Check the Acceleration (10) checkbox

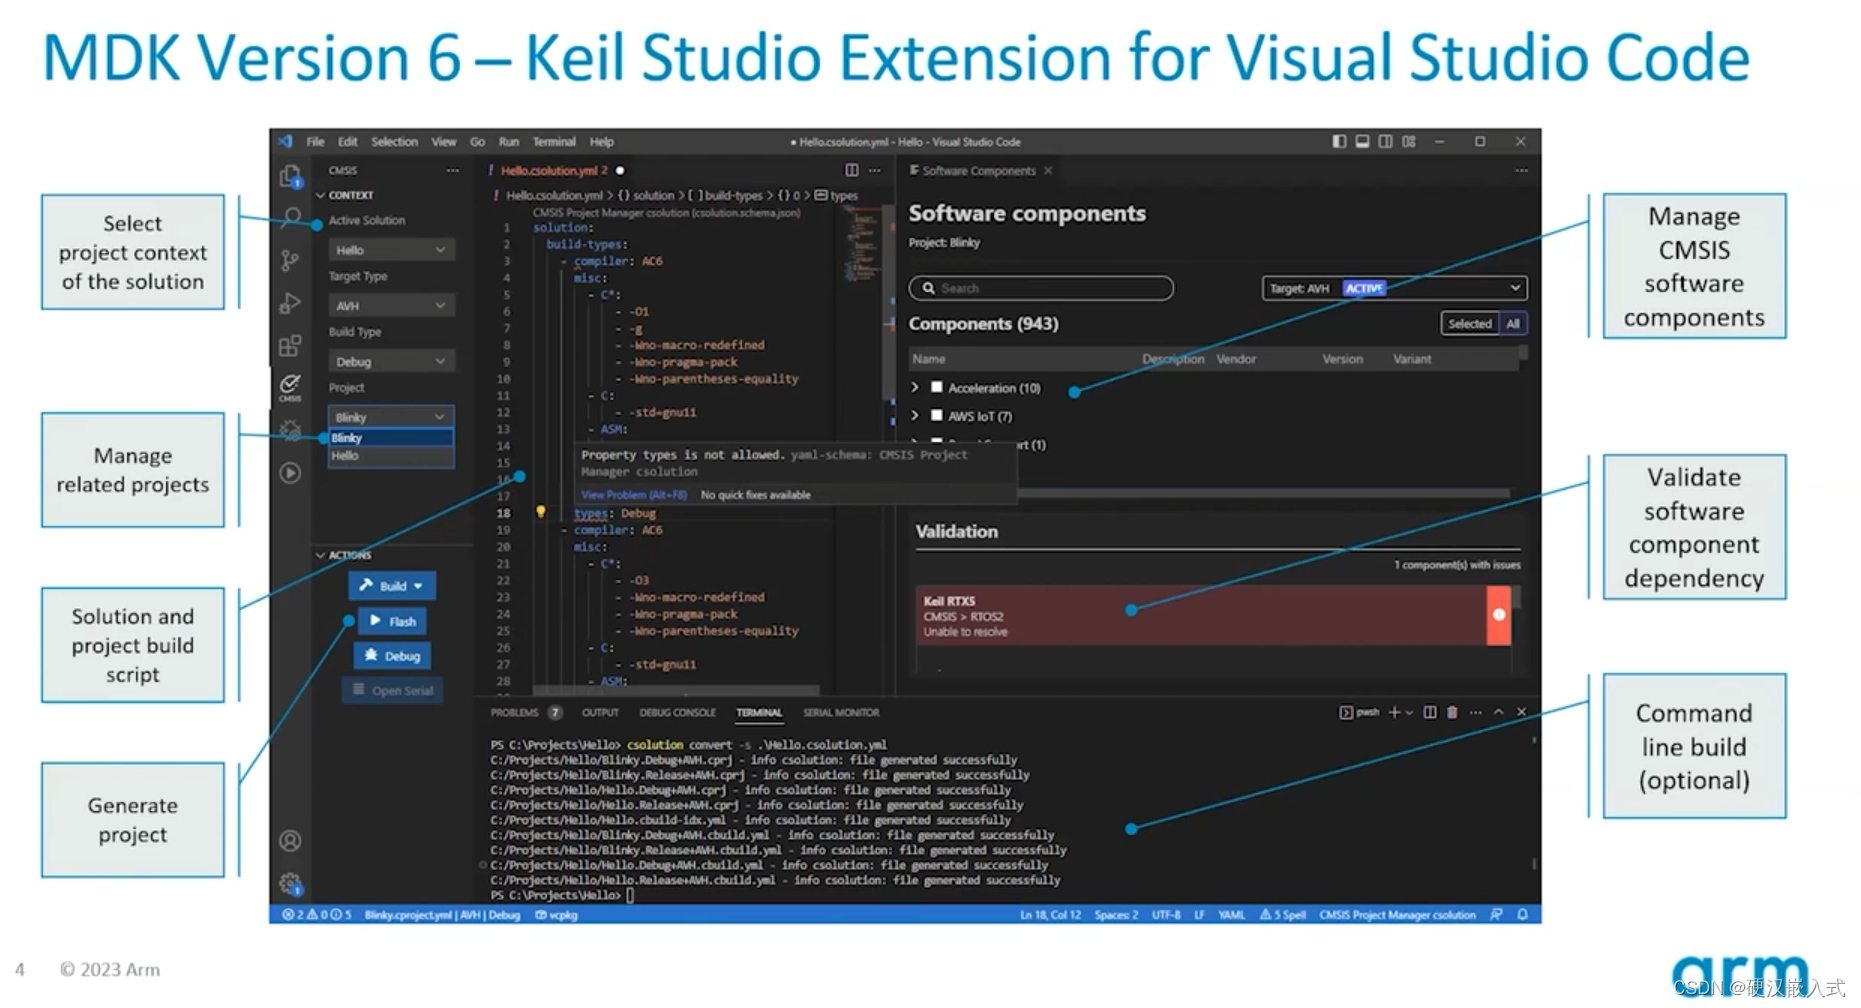click(937, 387)
